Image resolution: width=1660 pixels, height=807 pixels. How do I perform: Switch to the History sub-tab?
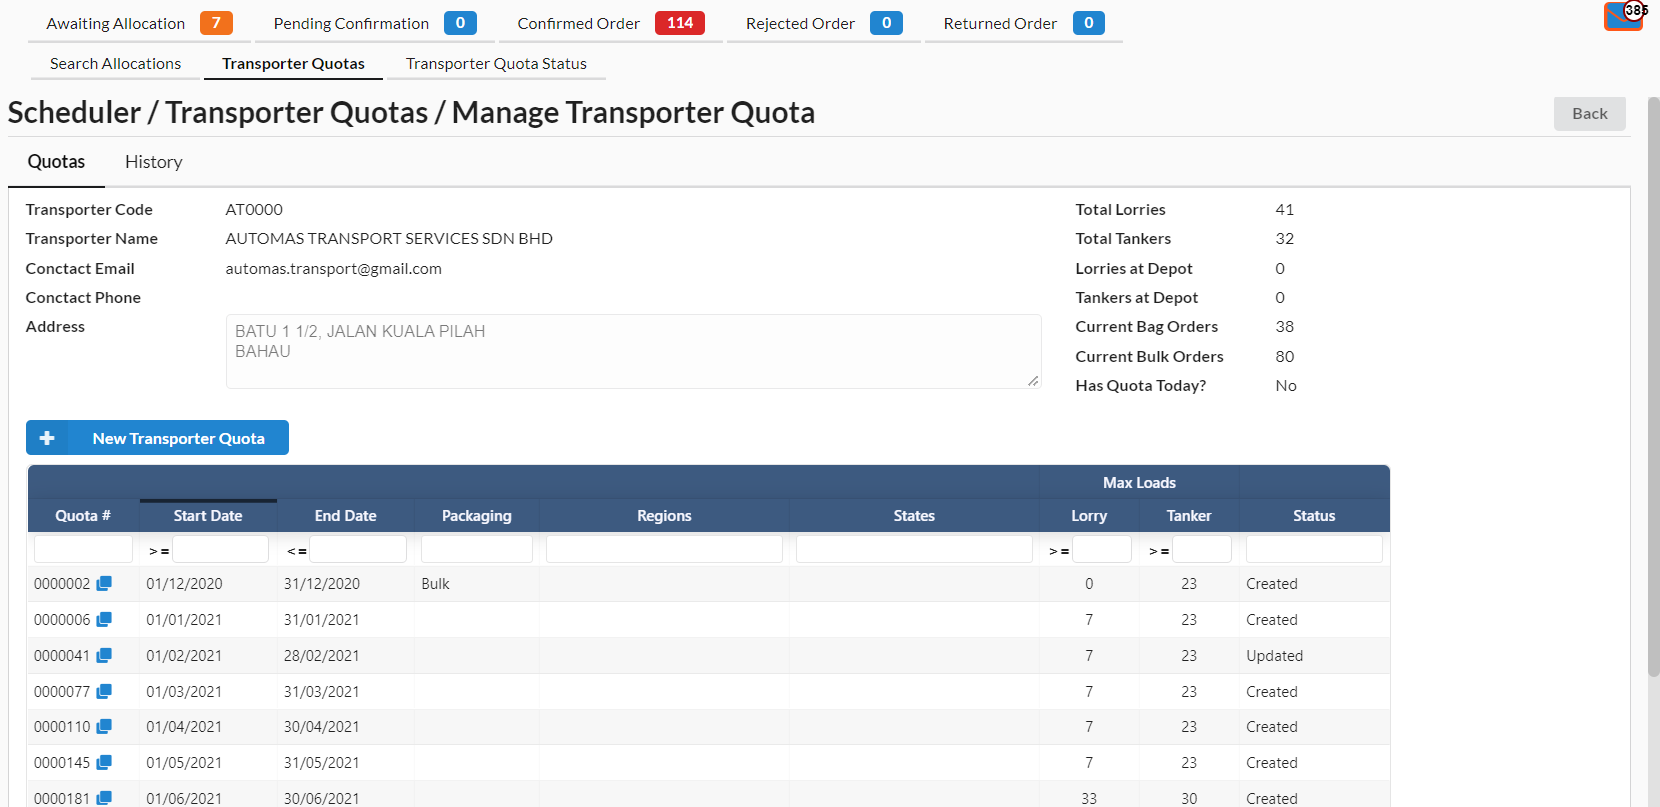click(154, 162)
